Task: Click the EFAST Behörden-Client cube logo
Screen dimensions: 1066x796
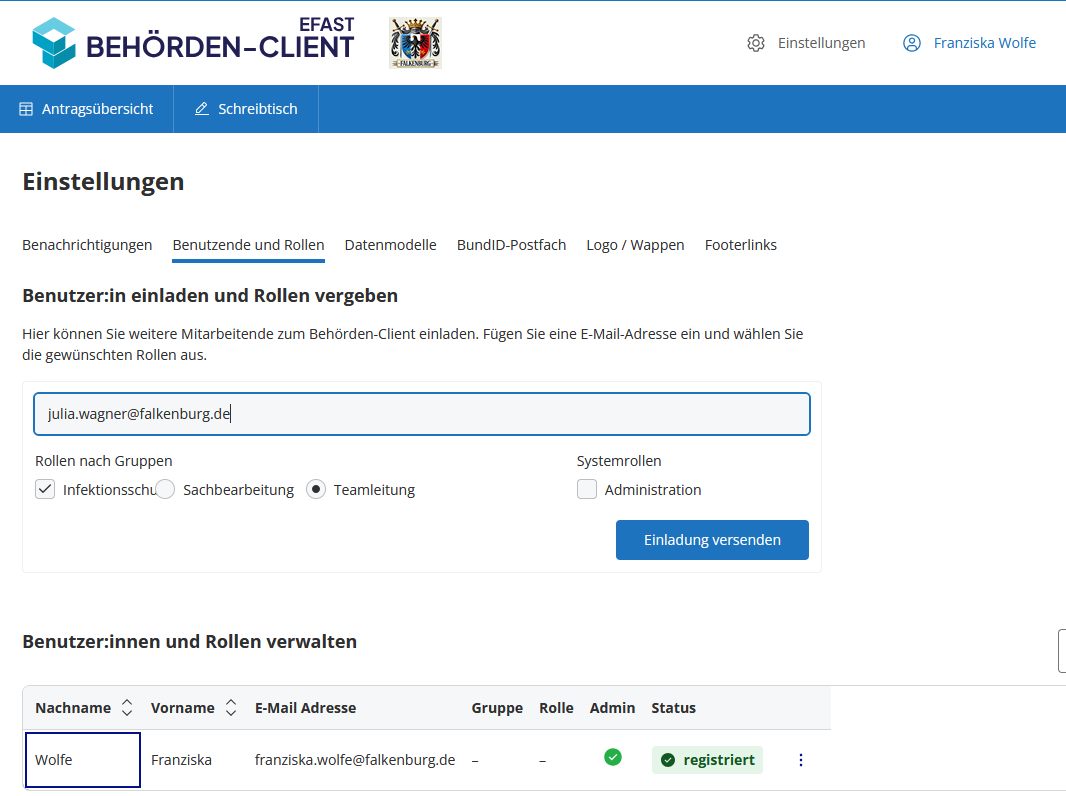Action: click(53, 42)
